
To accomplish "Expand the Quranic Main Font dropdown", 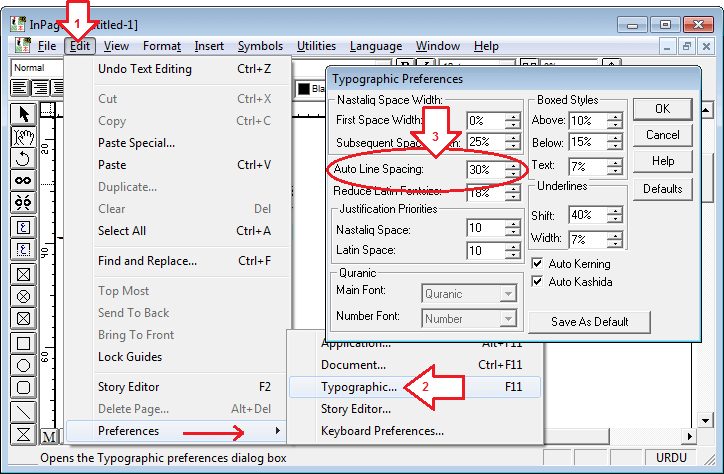I will point(508,293).
